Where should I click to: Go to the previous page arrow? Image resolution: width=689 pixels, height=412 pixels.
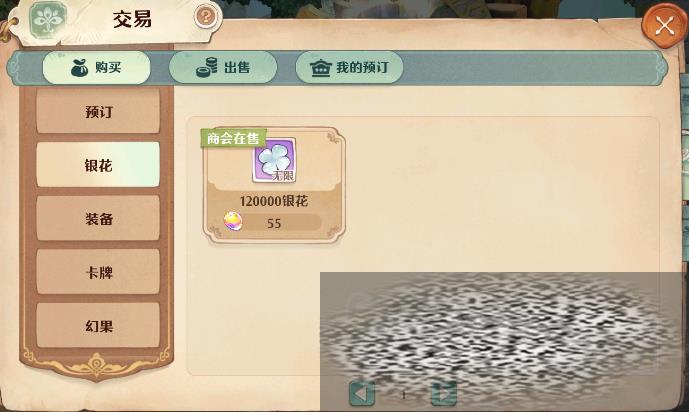coord(362,394)
